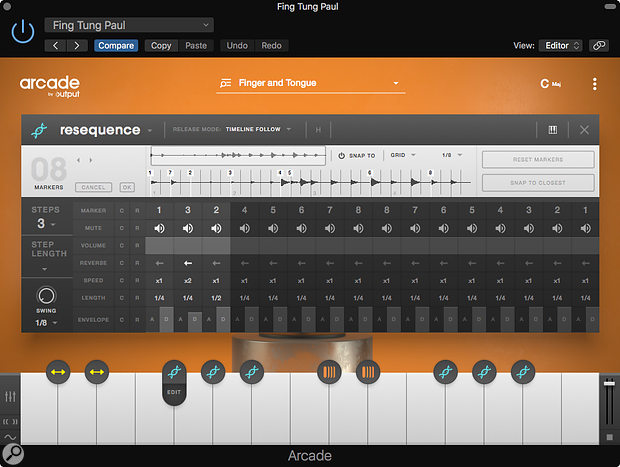
Task: Click the x2 speed cell on step two
Action: 187,281
